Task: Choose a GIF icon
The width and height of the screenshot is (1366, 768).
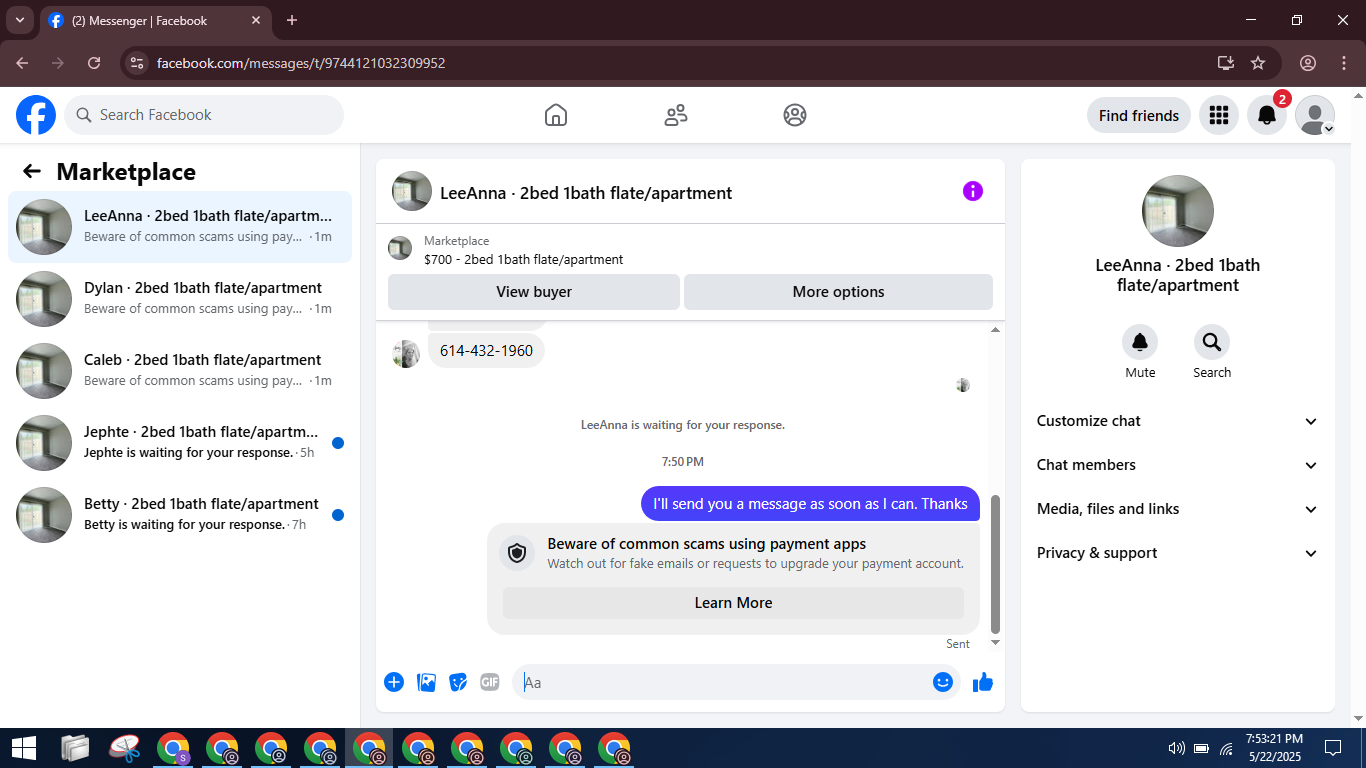Action: coord(490,682)
